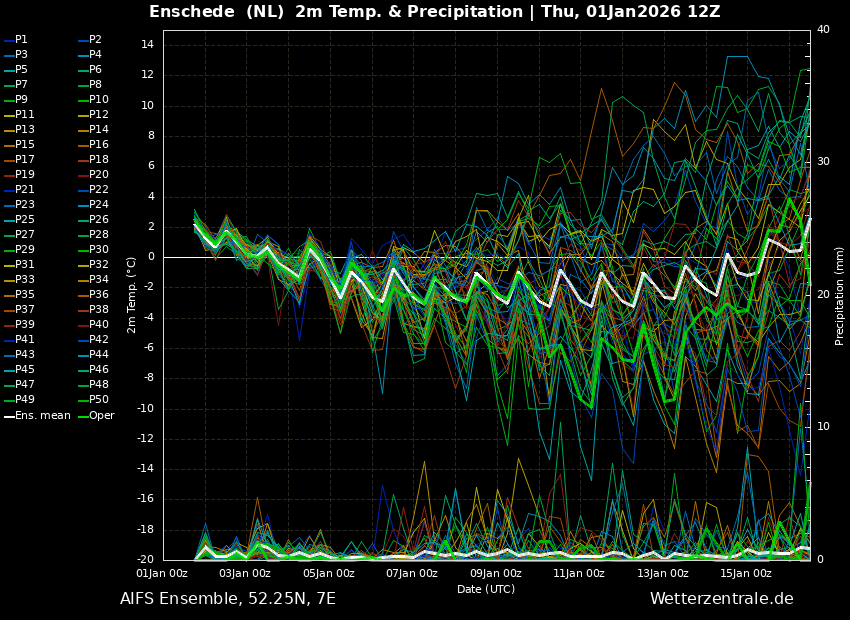Click the AIFS Ensemble, 52.25N, 7E caption
Image resolution: width=850 pixels, height=620 pixels.
(x=228, y=599)
